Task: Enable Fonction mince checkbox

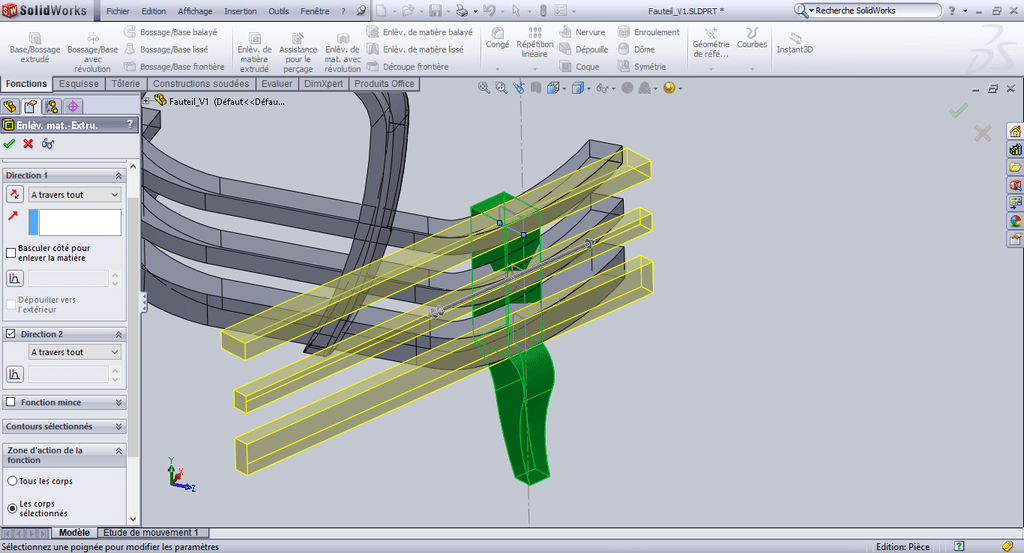Action: pos(10,402)
